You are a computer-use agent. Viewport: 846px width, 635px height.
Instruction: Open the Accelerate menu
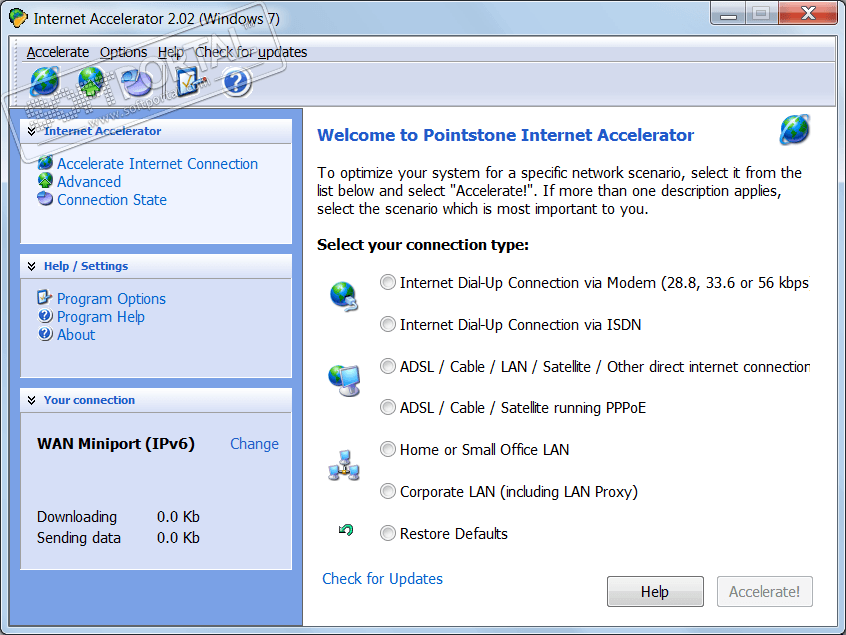[x=58, y=52]
